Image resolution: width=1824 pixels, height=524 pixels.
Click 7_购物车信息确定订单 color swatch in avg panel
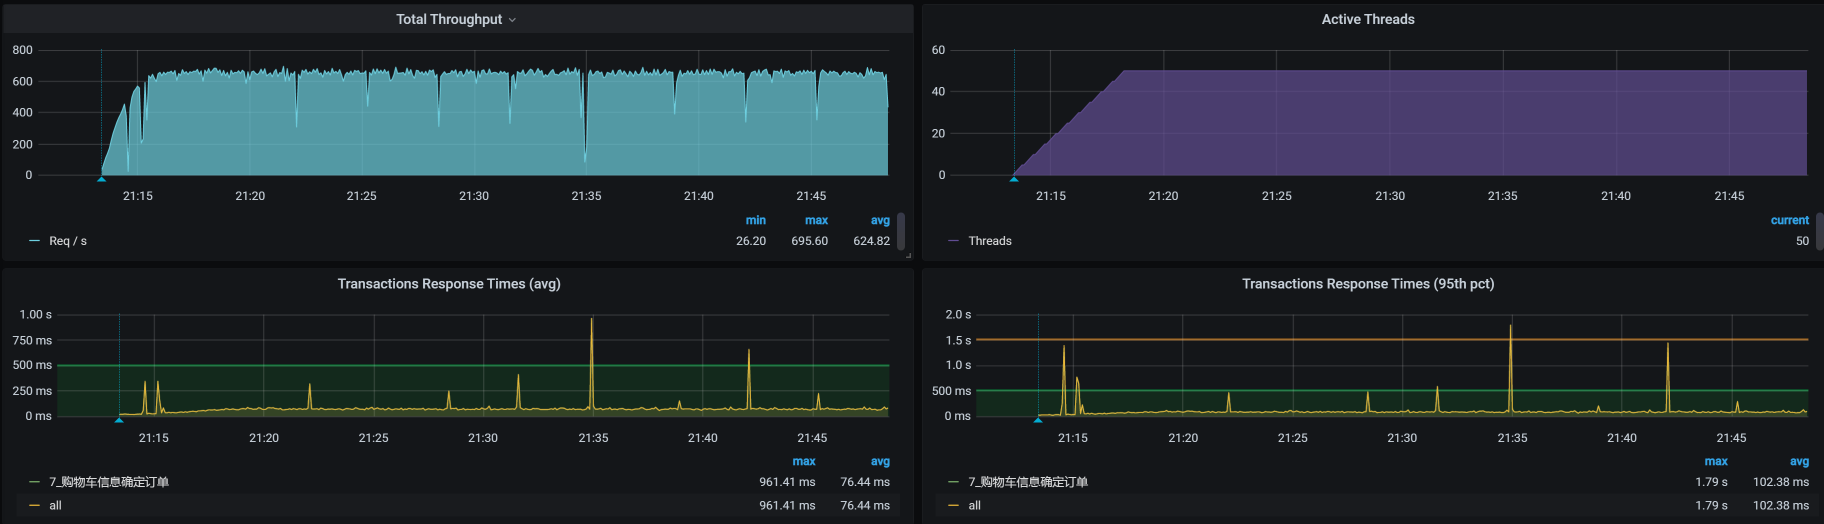coord(35,482)
